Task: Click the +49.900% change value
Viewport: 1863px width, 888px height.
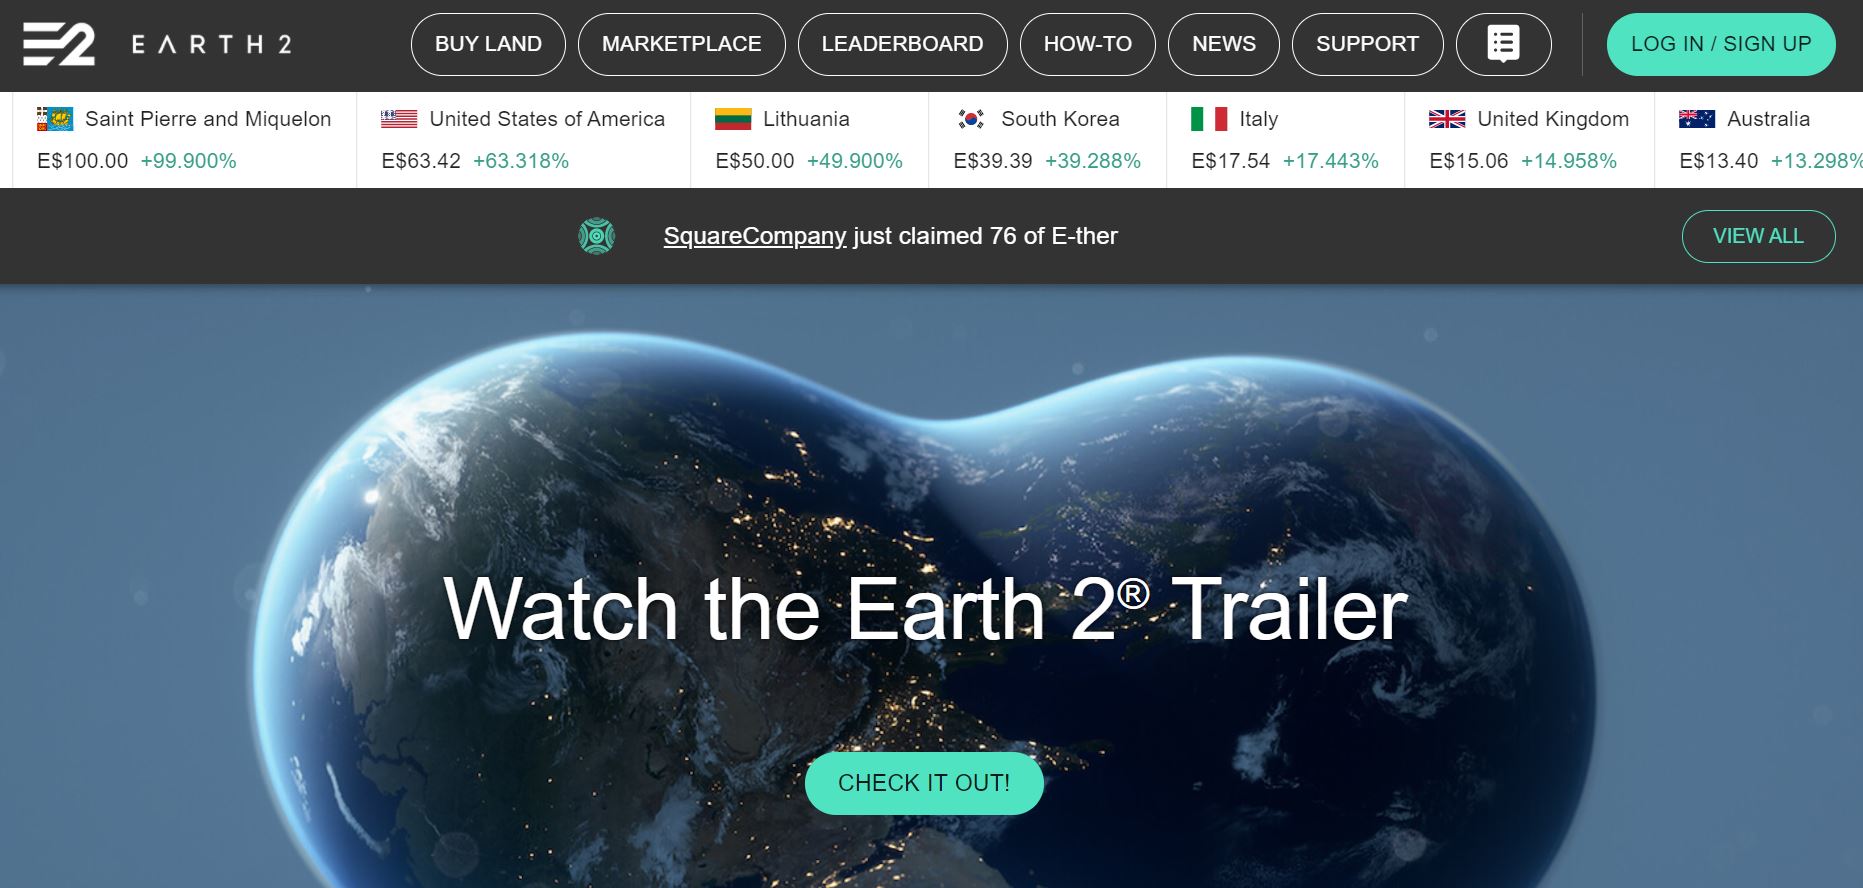Action: [855, 161]
